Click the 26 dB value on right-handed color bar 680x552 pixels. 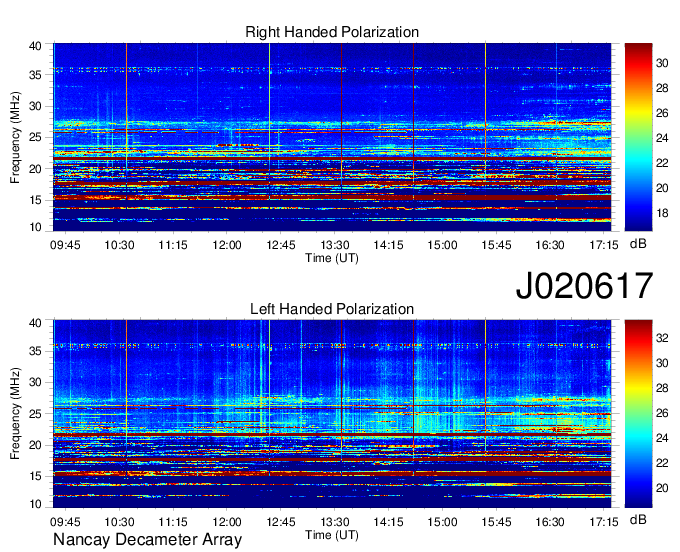(x=662, y=113)
